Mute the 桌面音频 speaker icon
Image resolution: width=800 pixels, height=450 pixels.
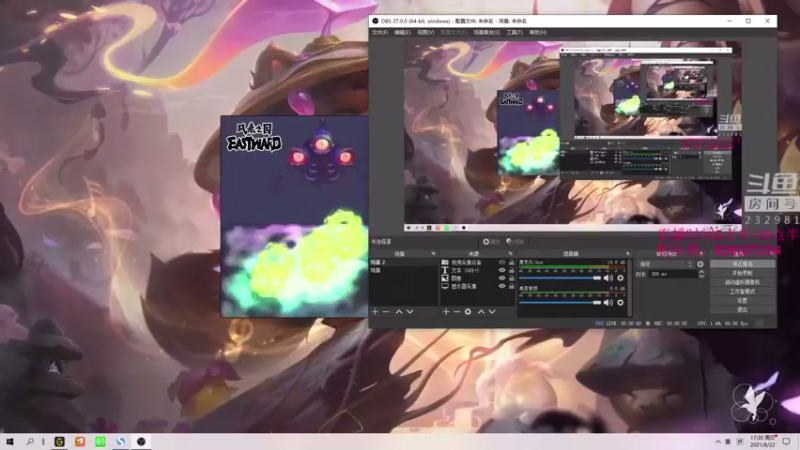[x=608, y=303]
